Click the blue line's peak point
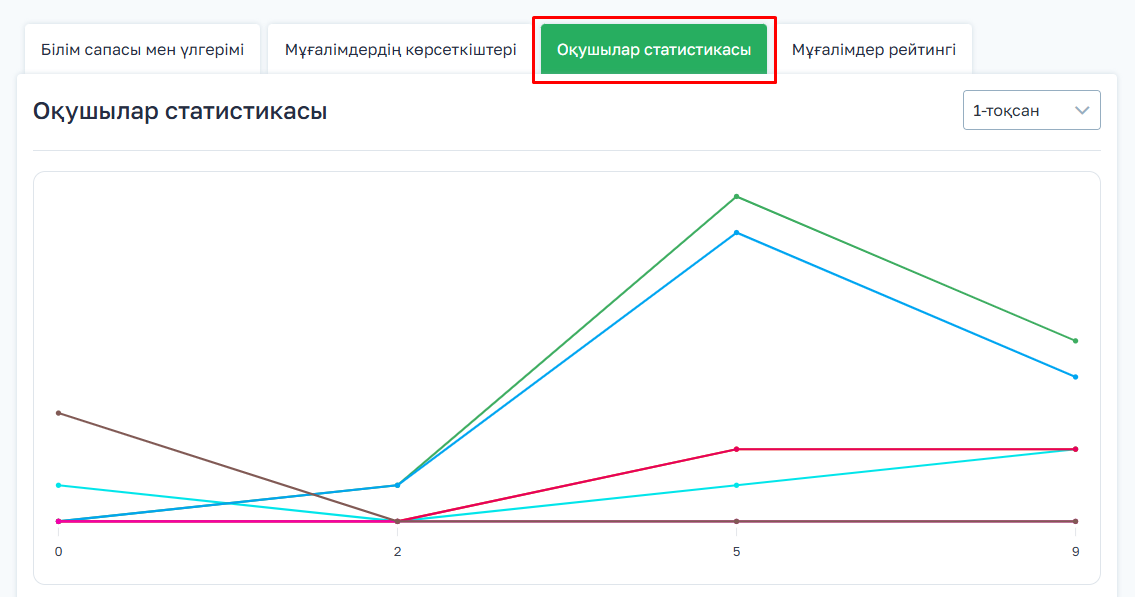Viewport: 1135px width, 597px height. click(x=737, y=233)
